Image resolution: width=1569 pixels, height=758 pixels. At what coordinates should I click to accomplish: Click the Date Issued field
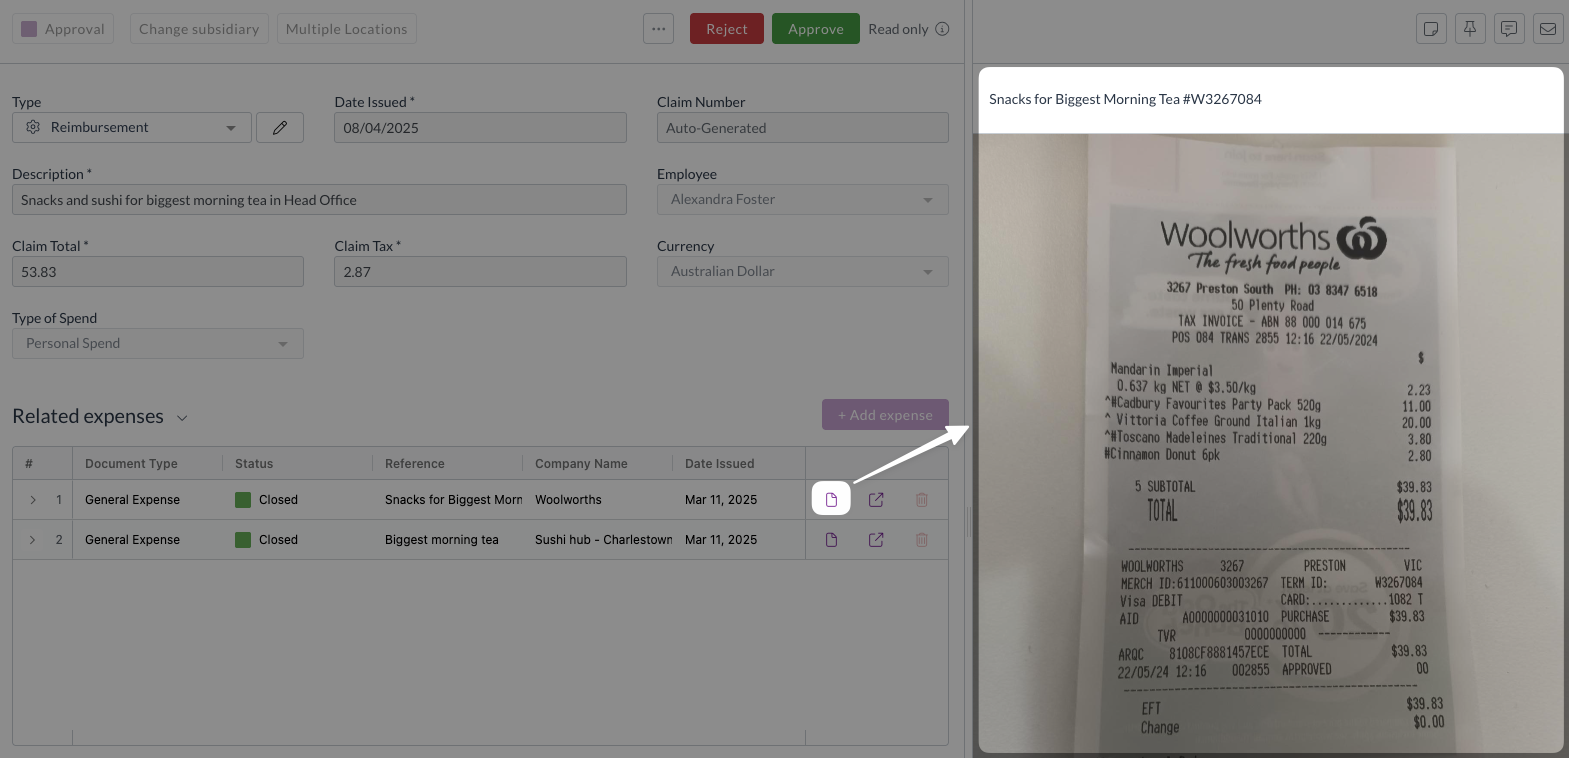pos(480,127)
